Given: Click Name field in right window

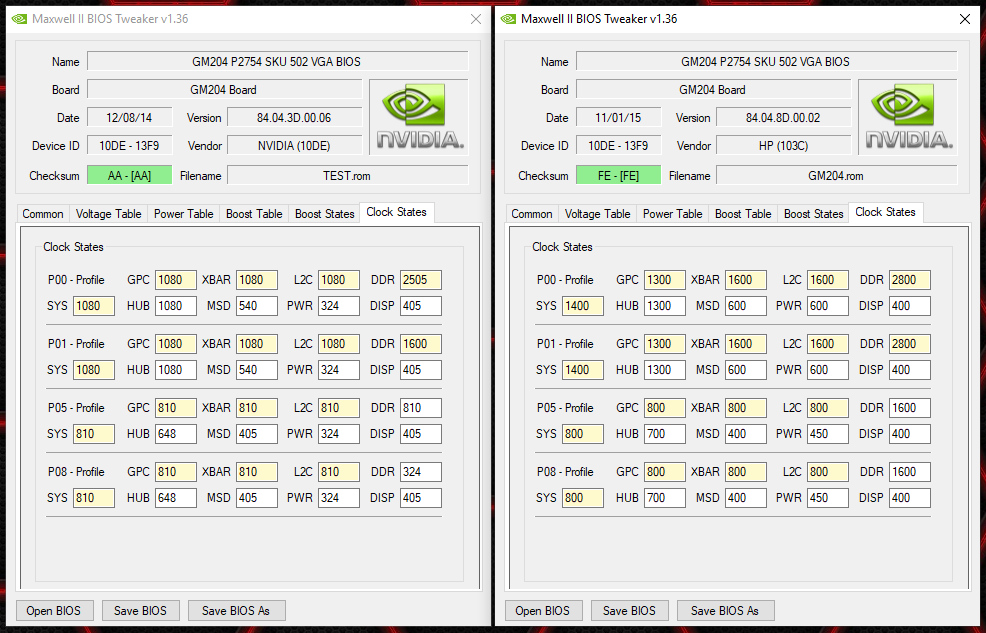Looking at the screenshot, I should pyautogui.click(x=767, y=62).
